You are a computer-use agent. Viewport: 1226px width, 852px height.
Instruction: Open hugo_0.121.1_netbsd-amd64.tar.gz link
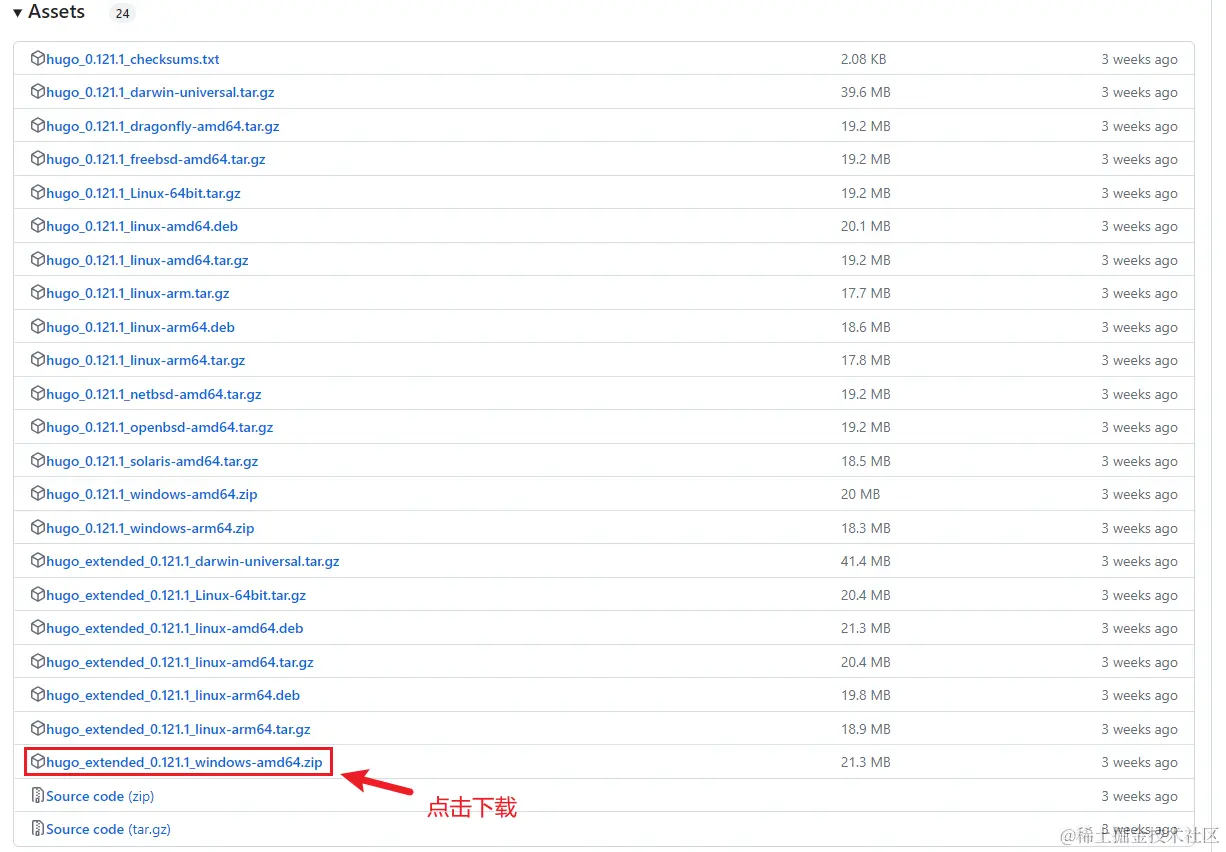[154, 394]
